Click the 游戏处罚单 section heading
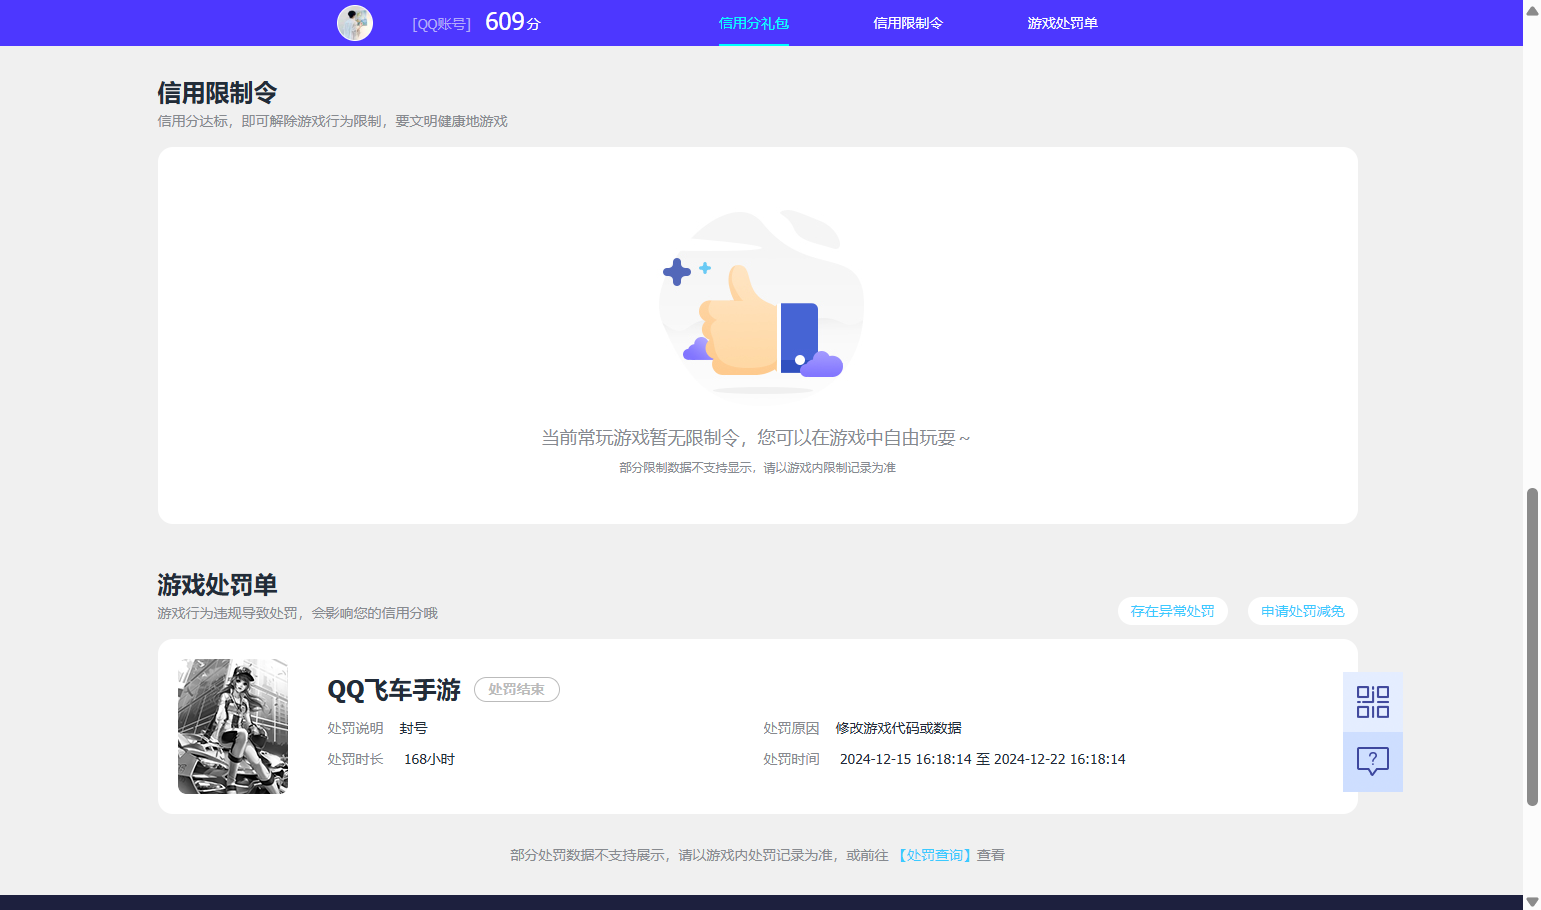 tap(217, 585)
